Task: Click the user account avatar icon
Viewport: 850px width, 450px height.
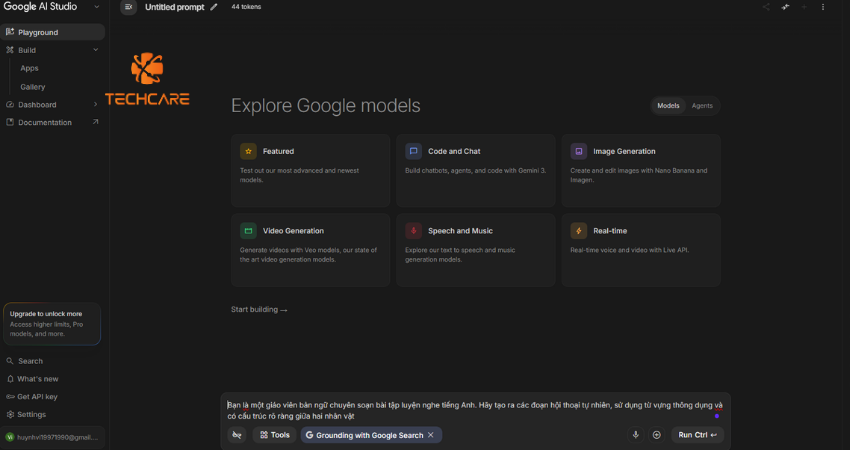Action: 10,437
